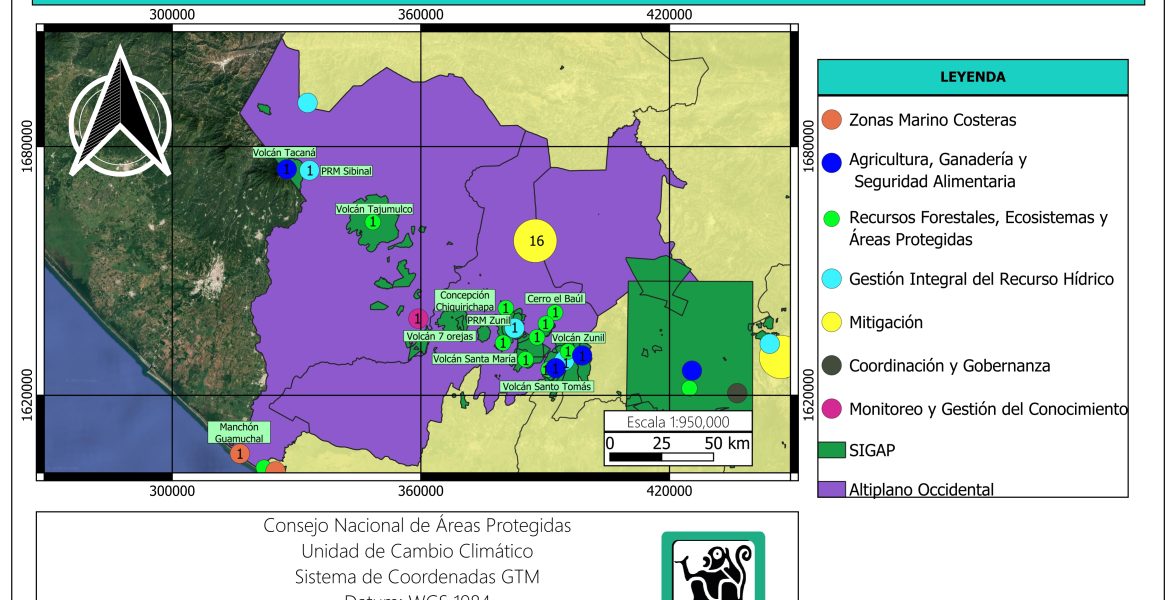Select the orange marker at Manchón Guamuchal
This screenshot has height=600, width=1170.
pyautogui.click(x=240, y=454)
